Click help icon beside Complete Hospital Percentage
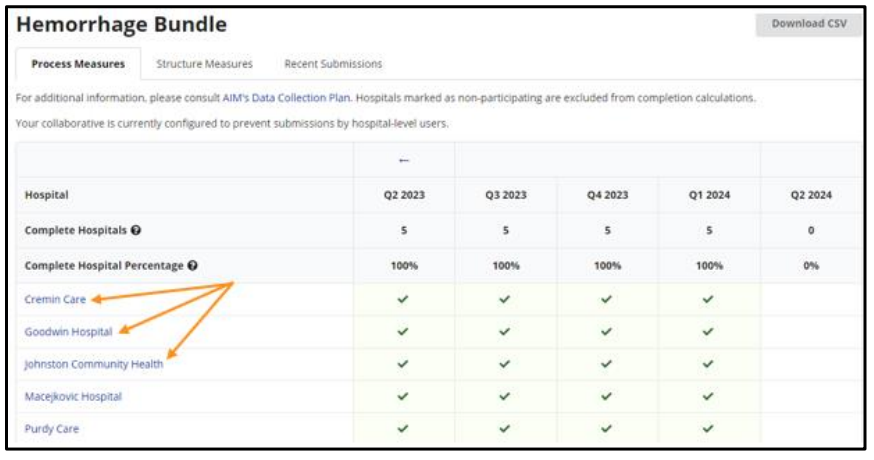This screenshot has height=460, width=874. tap(192, 265)
